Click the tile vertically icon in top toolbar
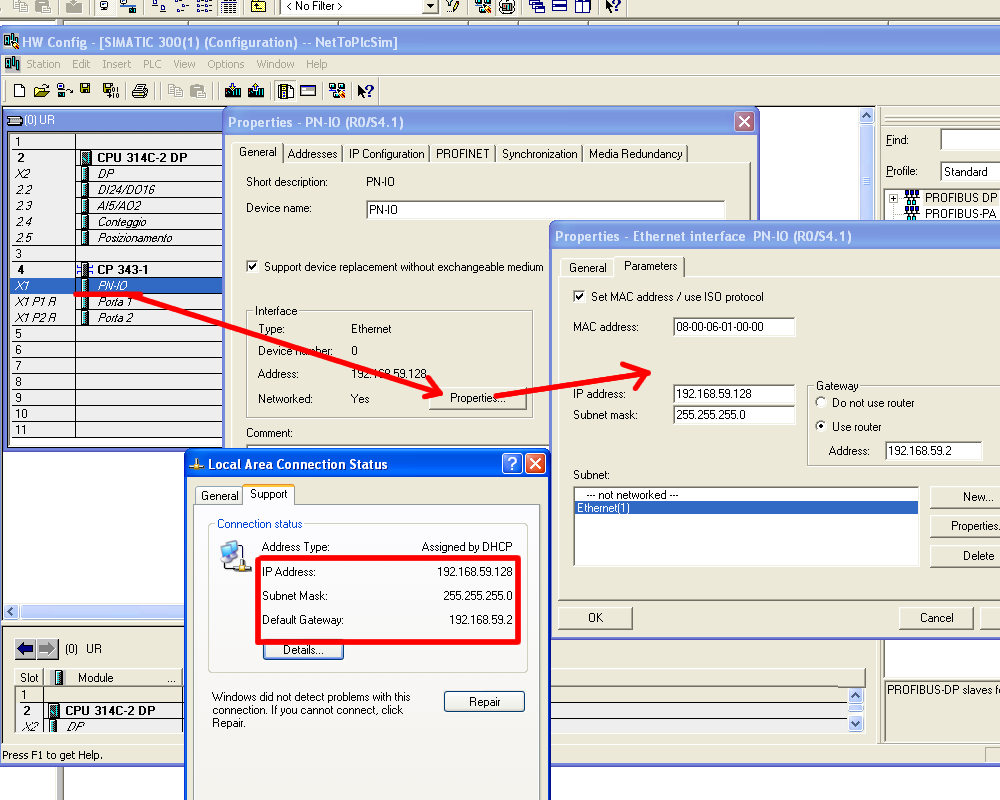This screenshot has width=1000, height=800. 582,6
